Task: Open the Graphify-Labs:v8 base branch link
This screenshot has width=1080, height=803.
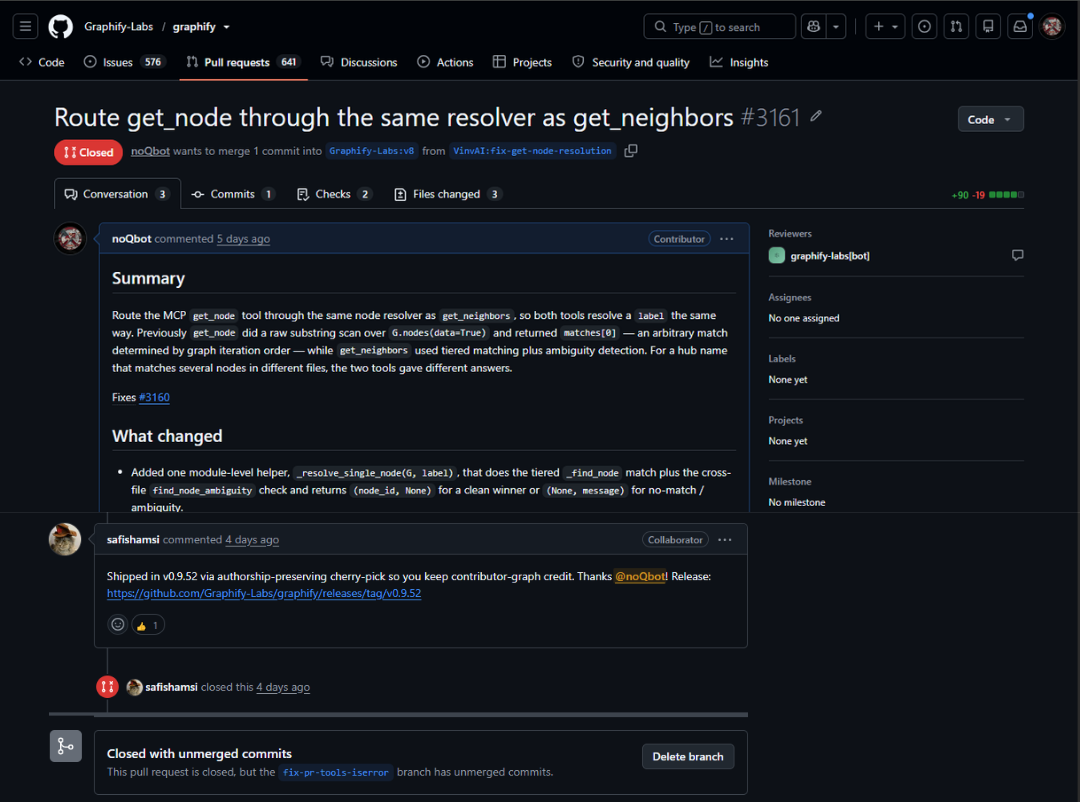Action: tap(372, 151)
